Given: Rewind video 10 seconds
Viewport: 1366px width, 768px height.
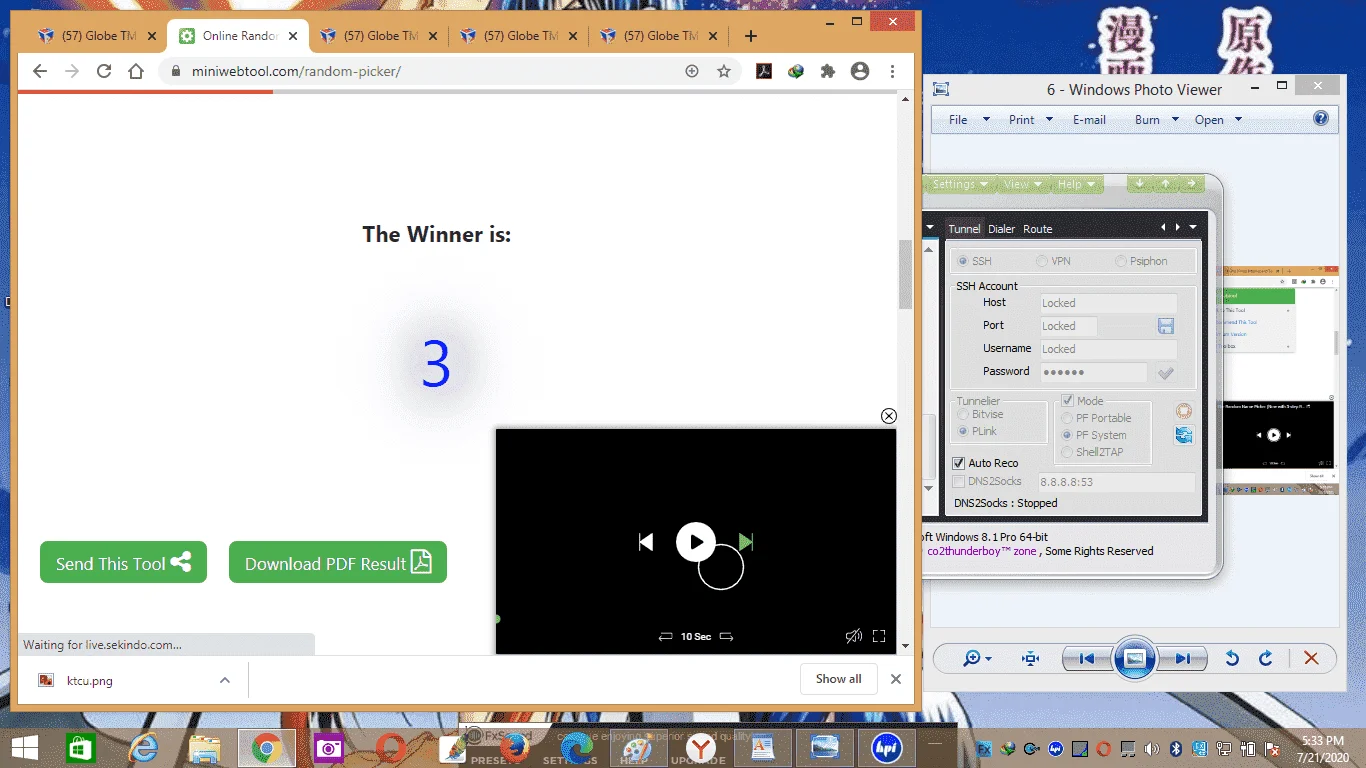Looking at the screenshot, I should [x=666, y=637].
